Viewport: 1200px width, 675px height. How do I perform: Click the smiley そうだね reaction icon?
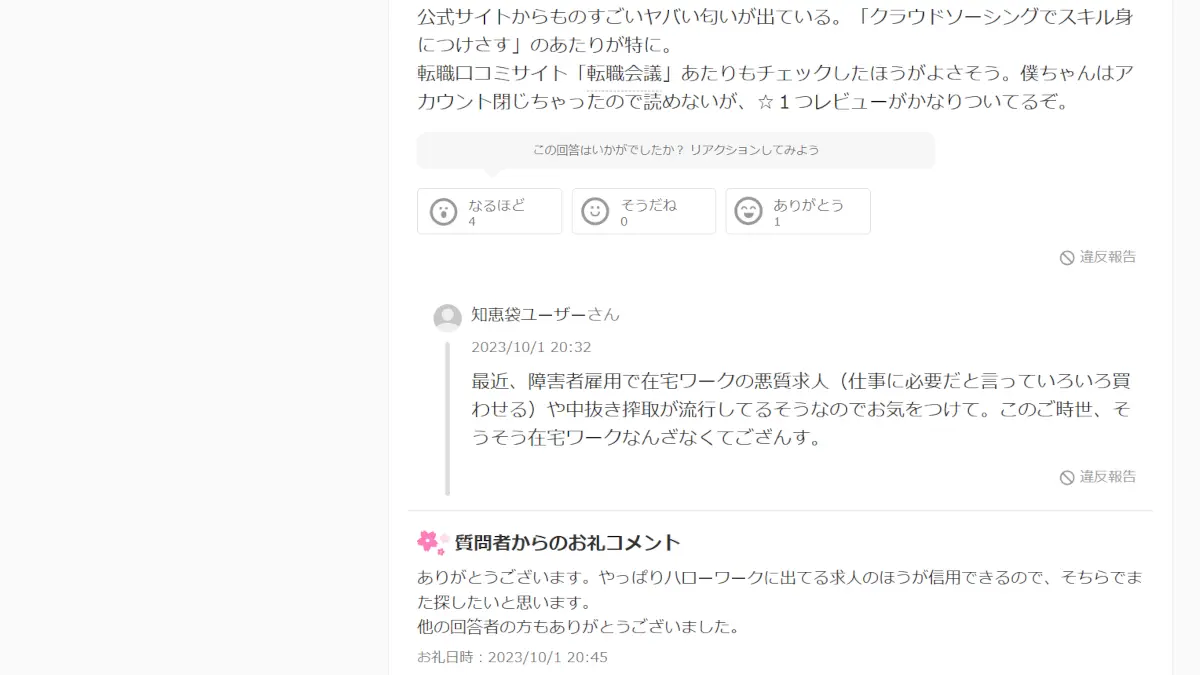pyautogui.click(x=595, y=212)
